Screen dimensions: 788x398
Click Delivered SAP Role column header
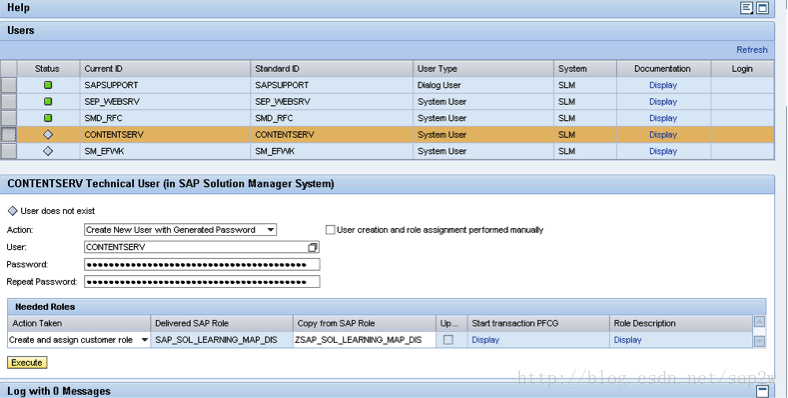[222, 323]
